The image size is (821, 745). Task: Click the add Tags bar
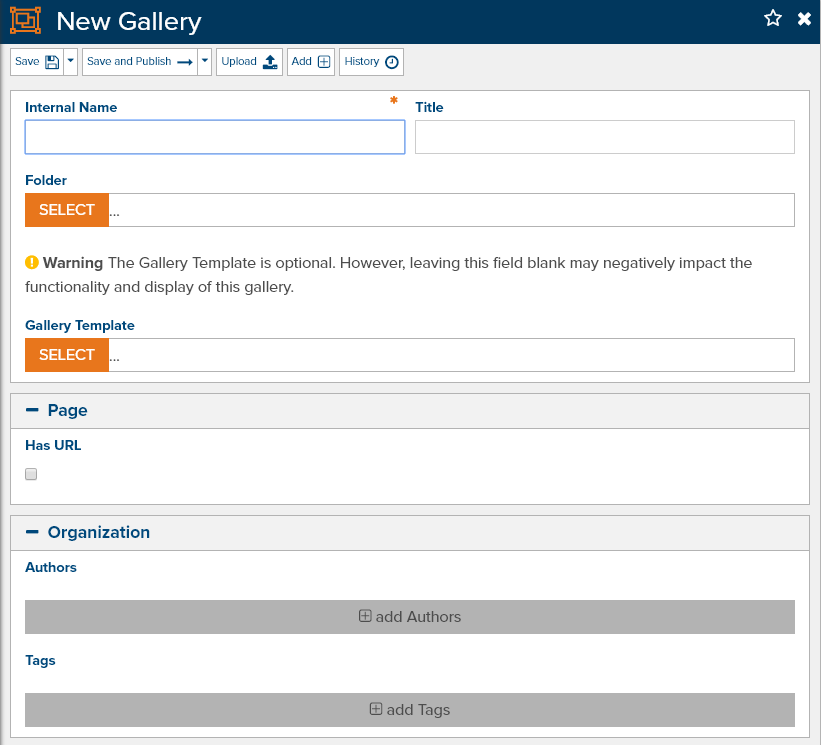[x=410, y=710]
